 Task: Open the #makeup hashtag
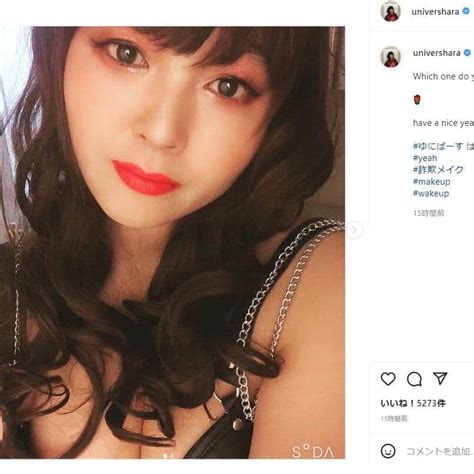pos(431,182)
